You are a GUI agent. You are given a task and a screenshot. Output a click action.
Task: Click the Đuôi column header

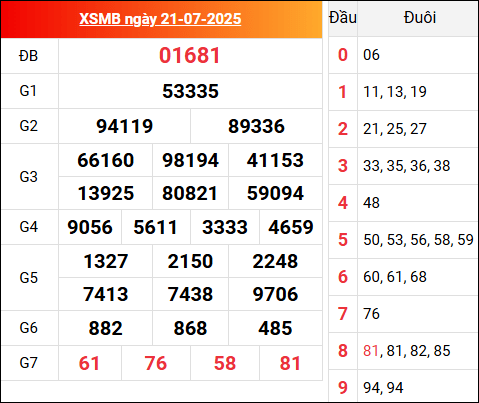click(420, 17)
